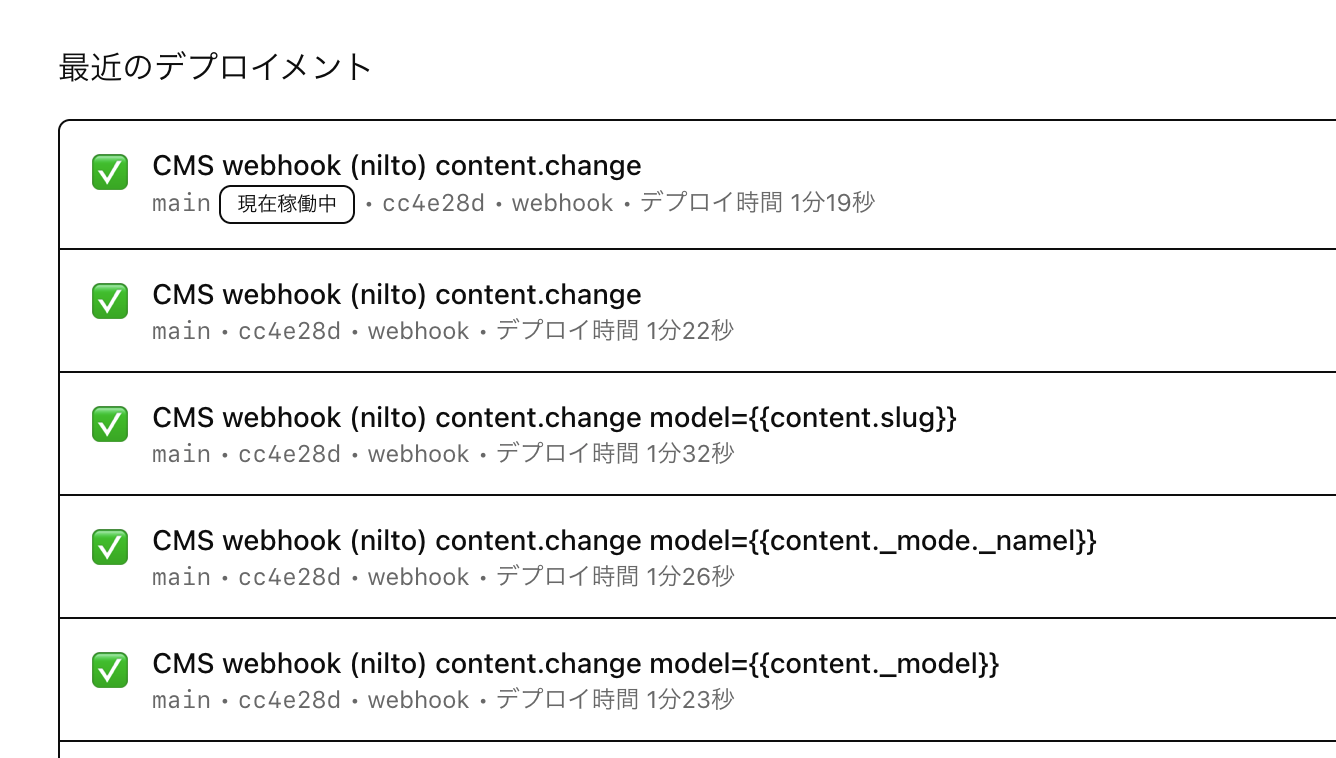Click commit cc4e28d on the active deployment
This screenshot has width=1336, height=758.
433,204
